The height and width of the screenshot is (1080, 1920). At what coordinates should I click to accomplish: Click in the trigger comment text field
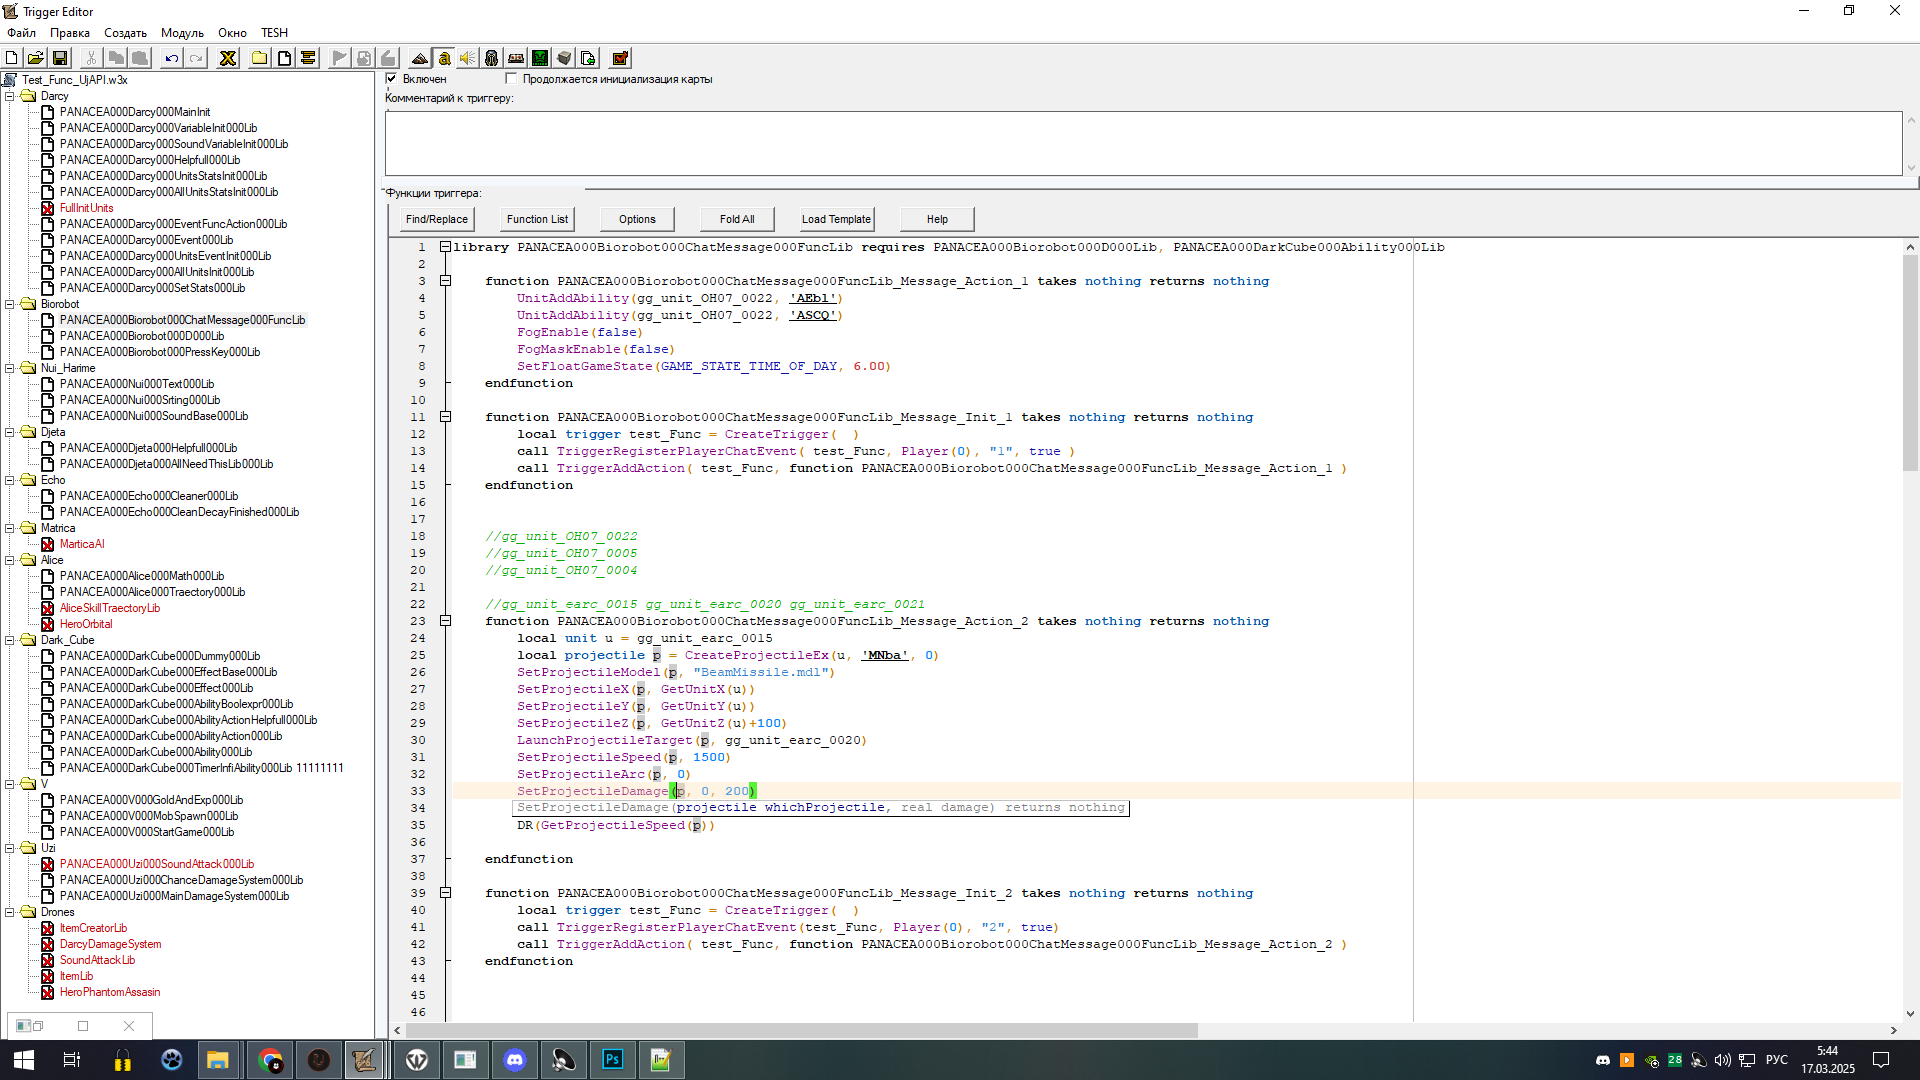tap(1142, 143)
